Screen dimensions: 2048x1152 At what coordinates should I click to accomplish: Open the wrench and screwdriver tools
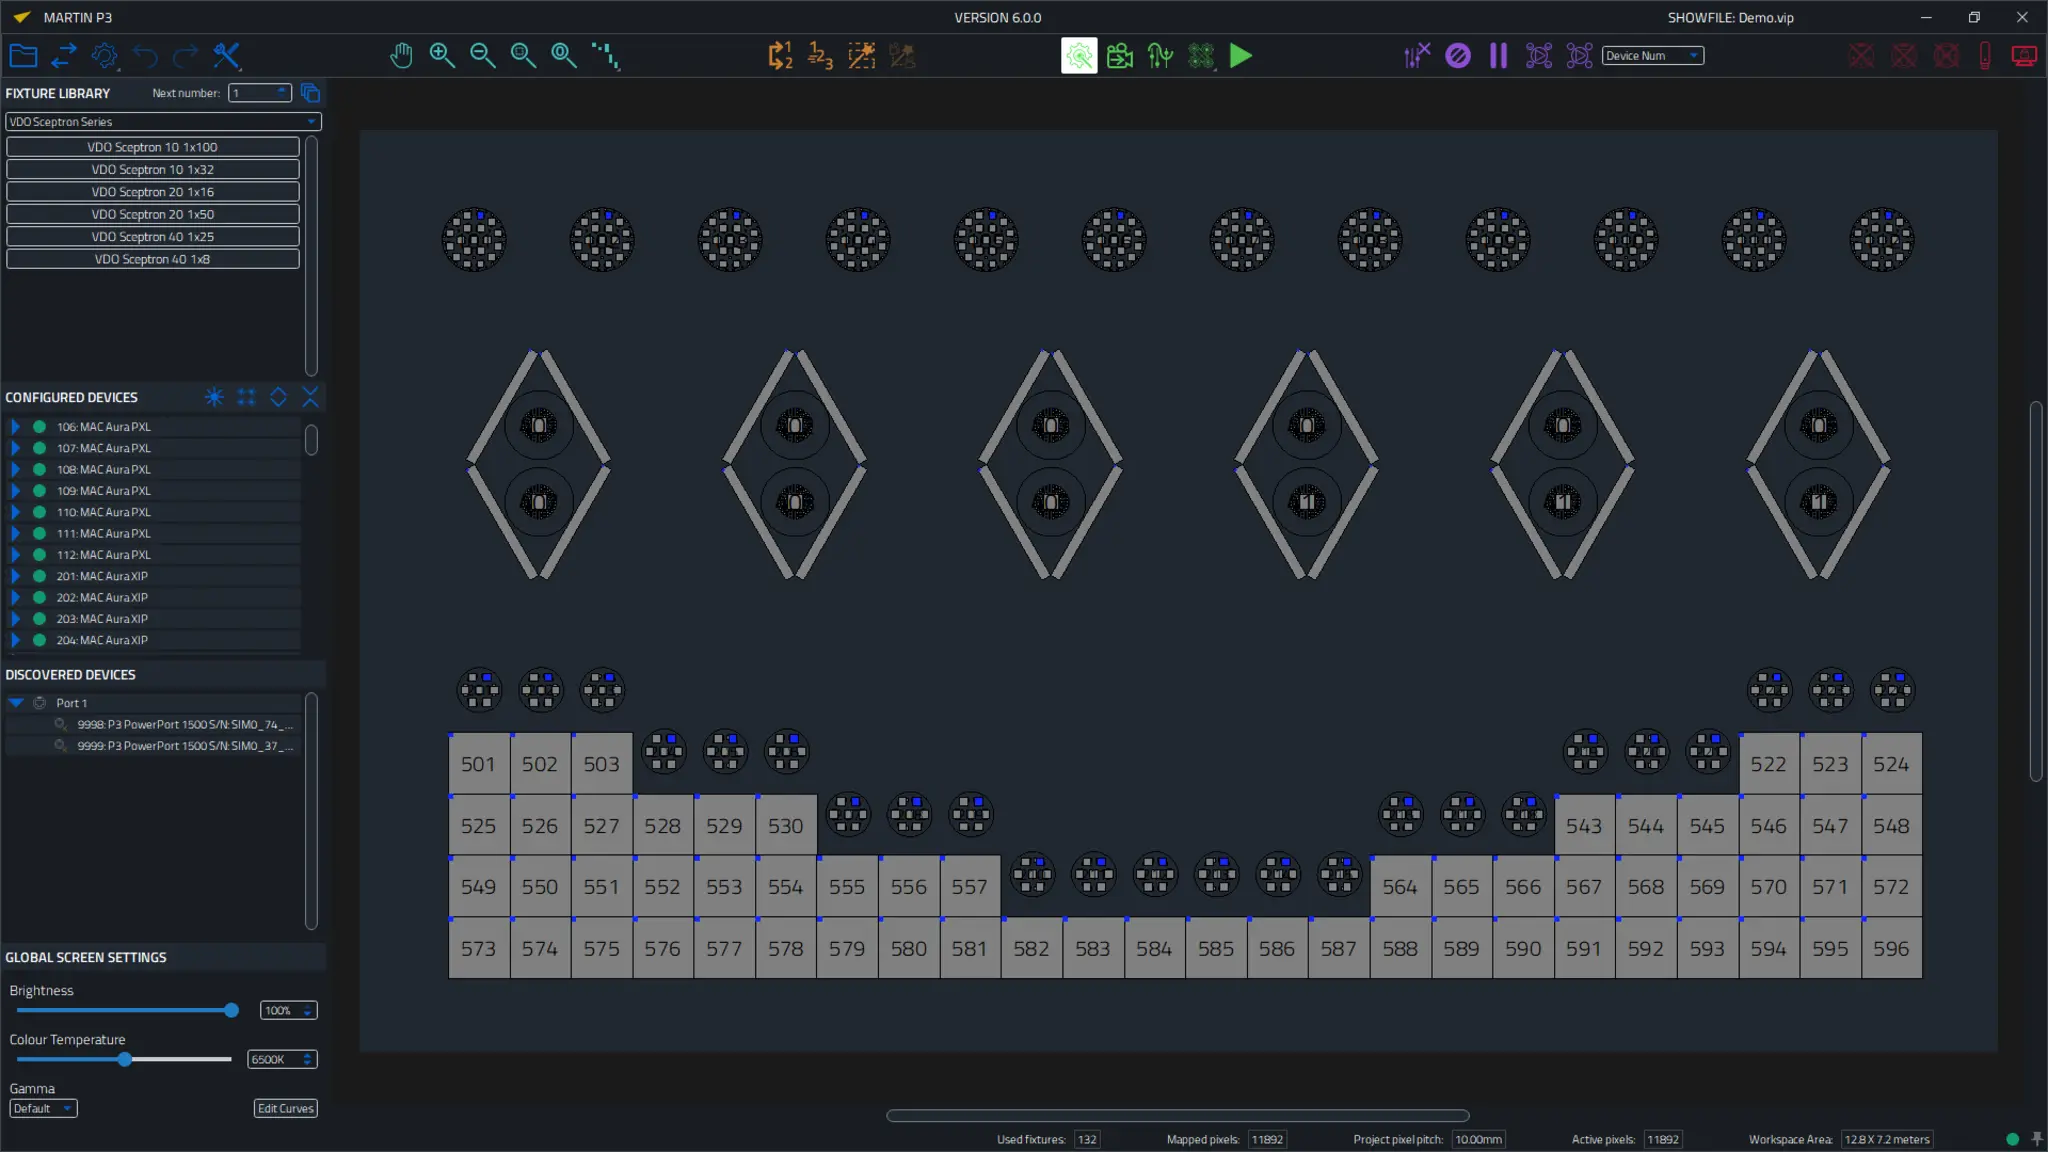click(x=227, y=56)
